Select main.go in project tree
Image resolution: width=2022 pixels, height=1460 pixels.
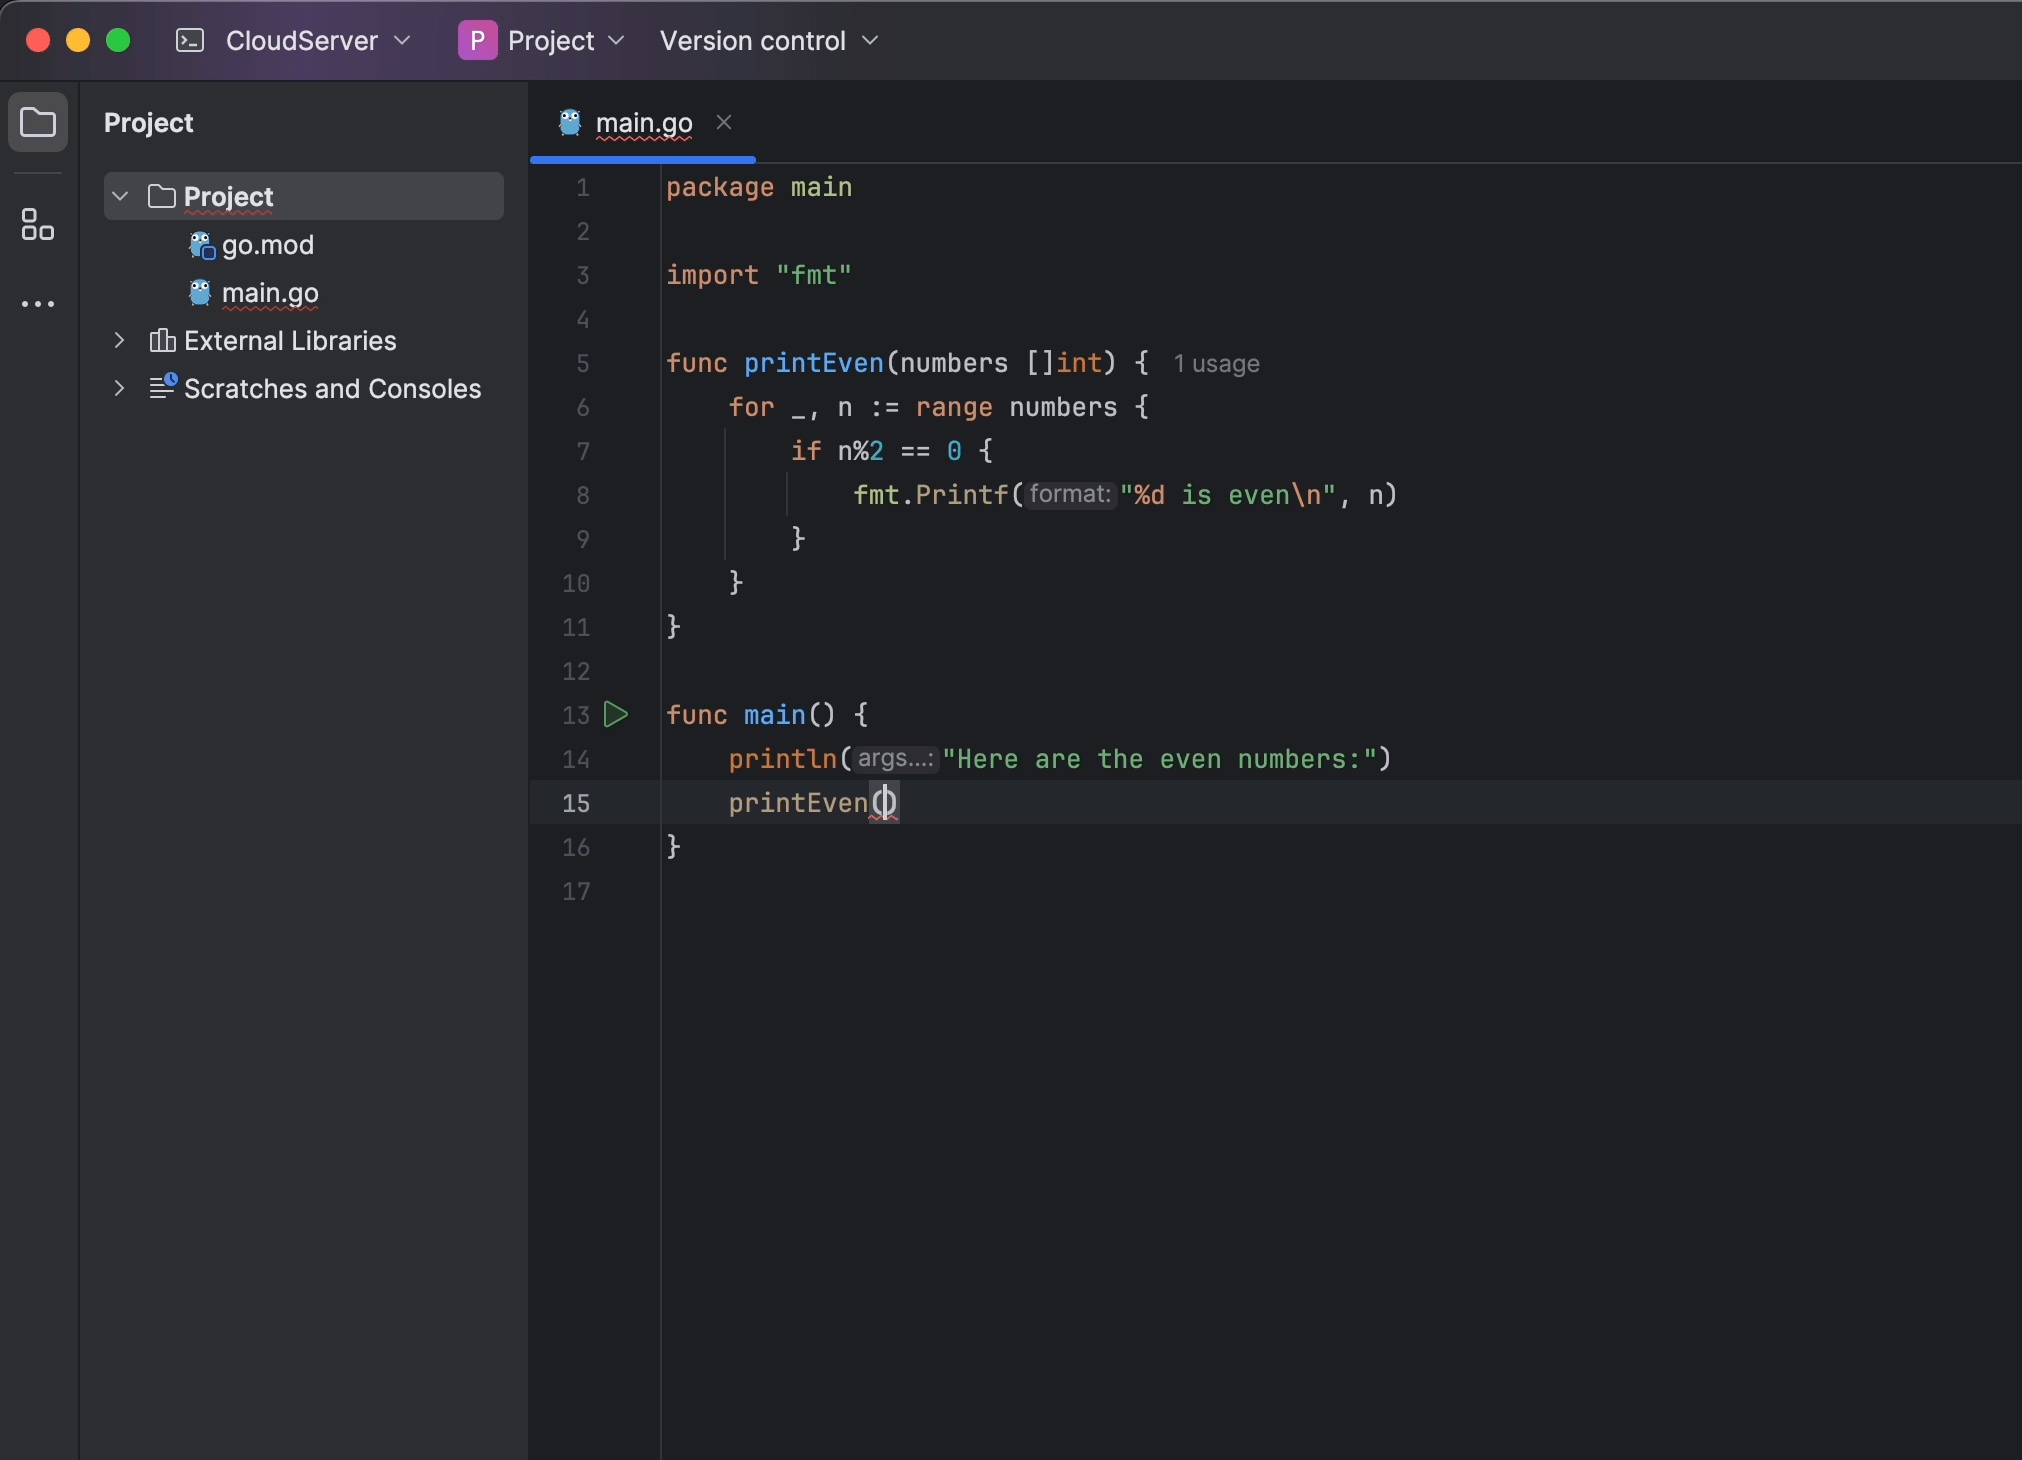pos(268,292)
